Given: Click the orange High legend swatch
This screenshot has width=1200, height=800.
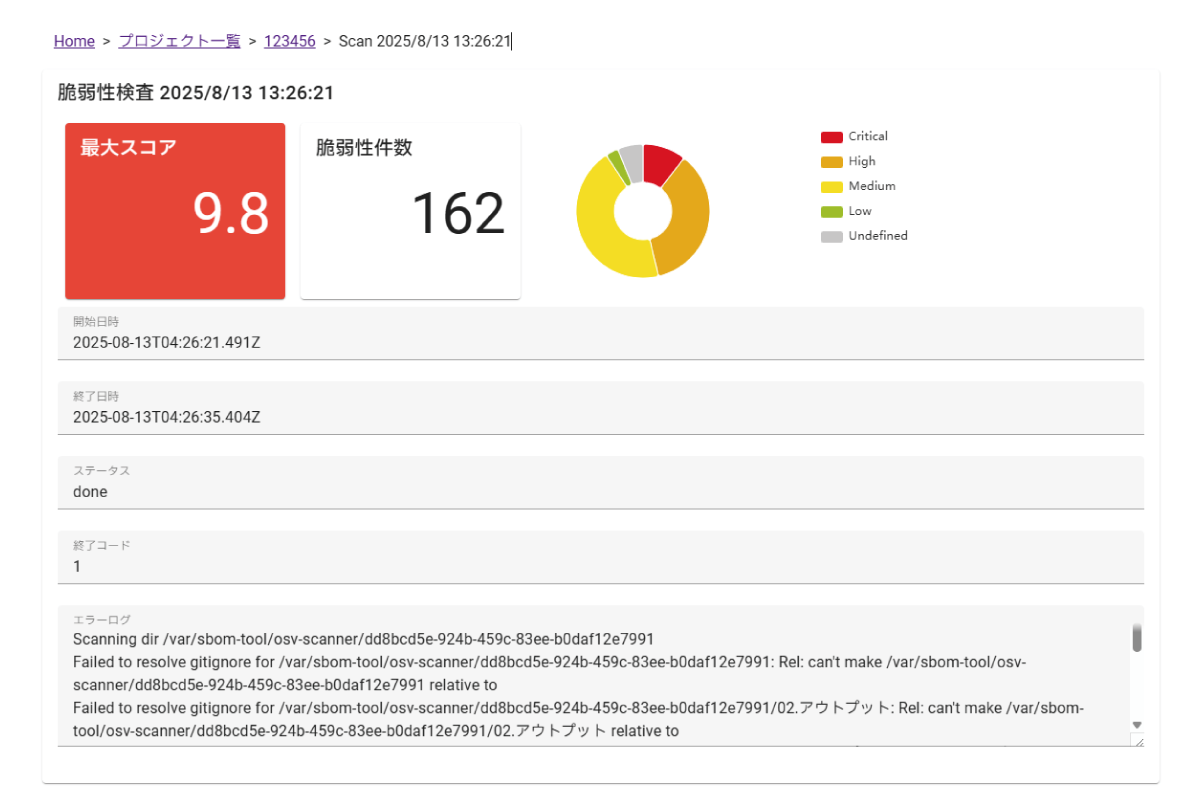Looking at the screenshot, I should click(831, 162).
